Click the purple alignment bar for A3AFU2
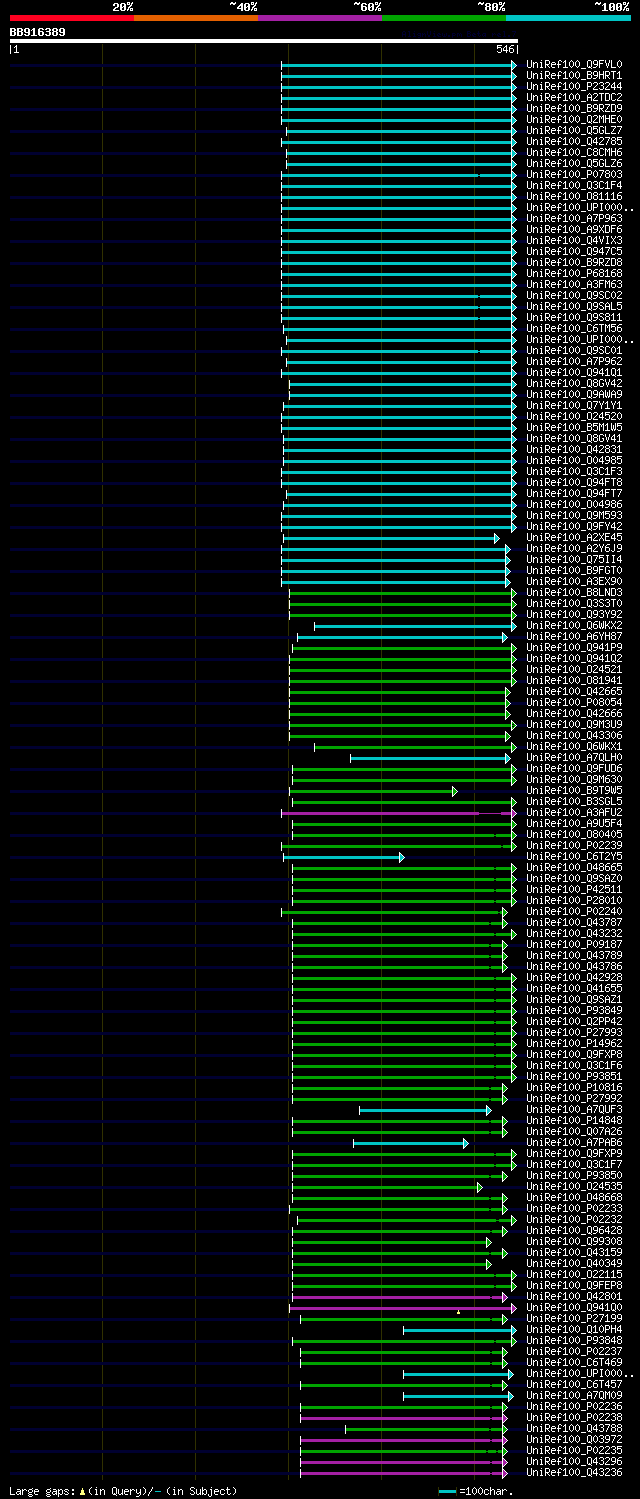Viewport: 640px width, 1499px height. [x=399, y=813]
